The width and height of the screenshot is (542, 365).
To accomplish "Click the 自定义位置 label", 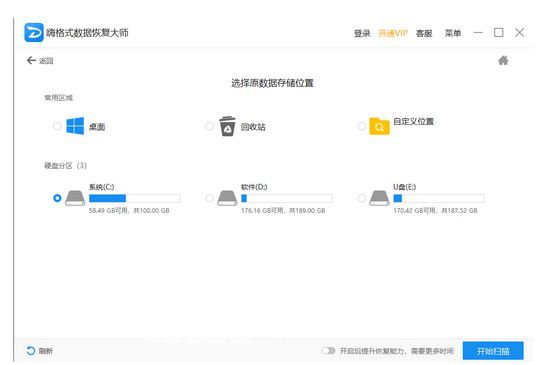I will pyautogui.click(x=413, y=121).
